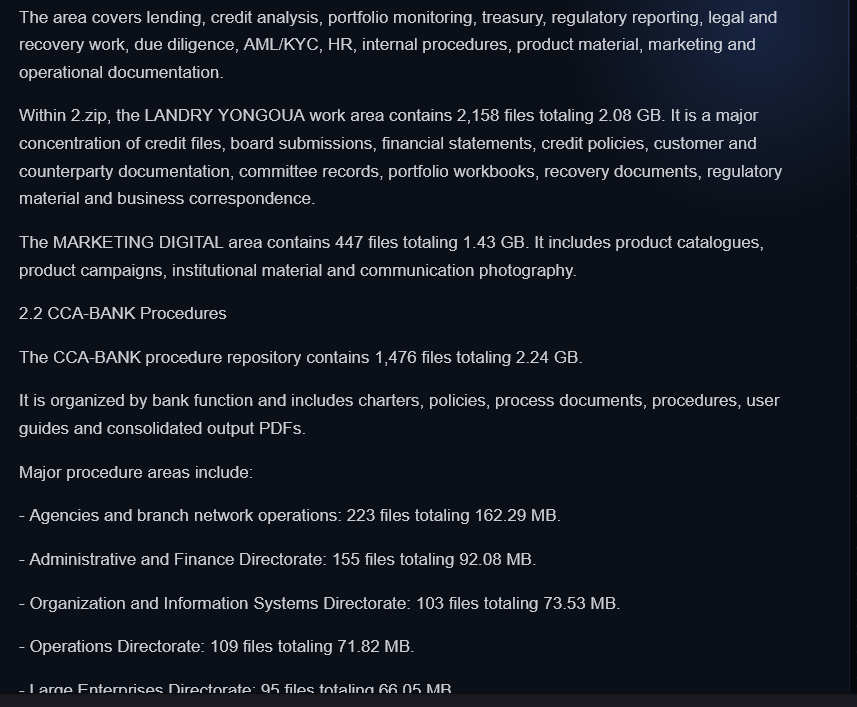Select the Agencies and branch network operations line
Viewport: 857px width, 707px height.
(290, 516)
